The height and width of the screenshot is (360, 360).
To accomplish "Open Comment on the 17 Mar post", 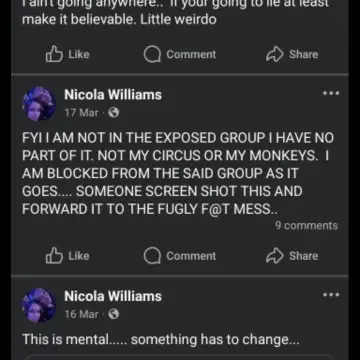I will (180, 256).
